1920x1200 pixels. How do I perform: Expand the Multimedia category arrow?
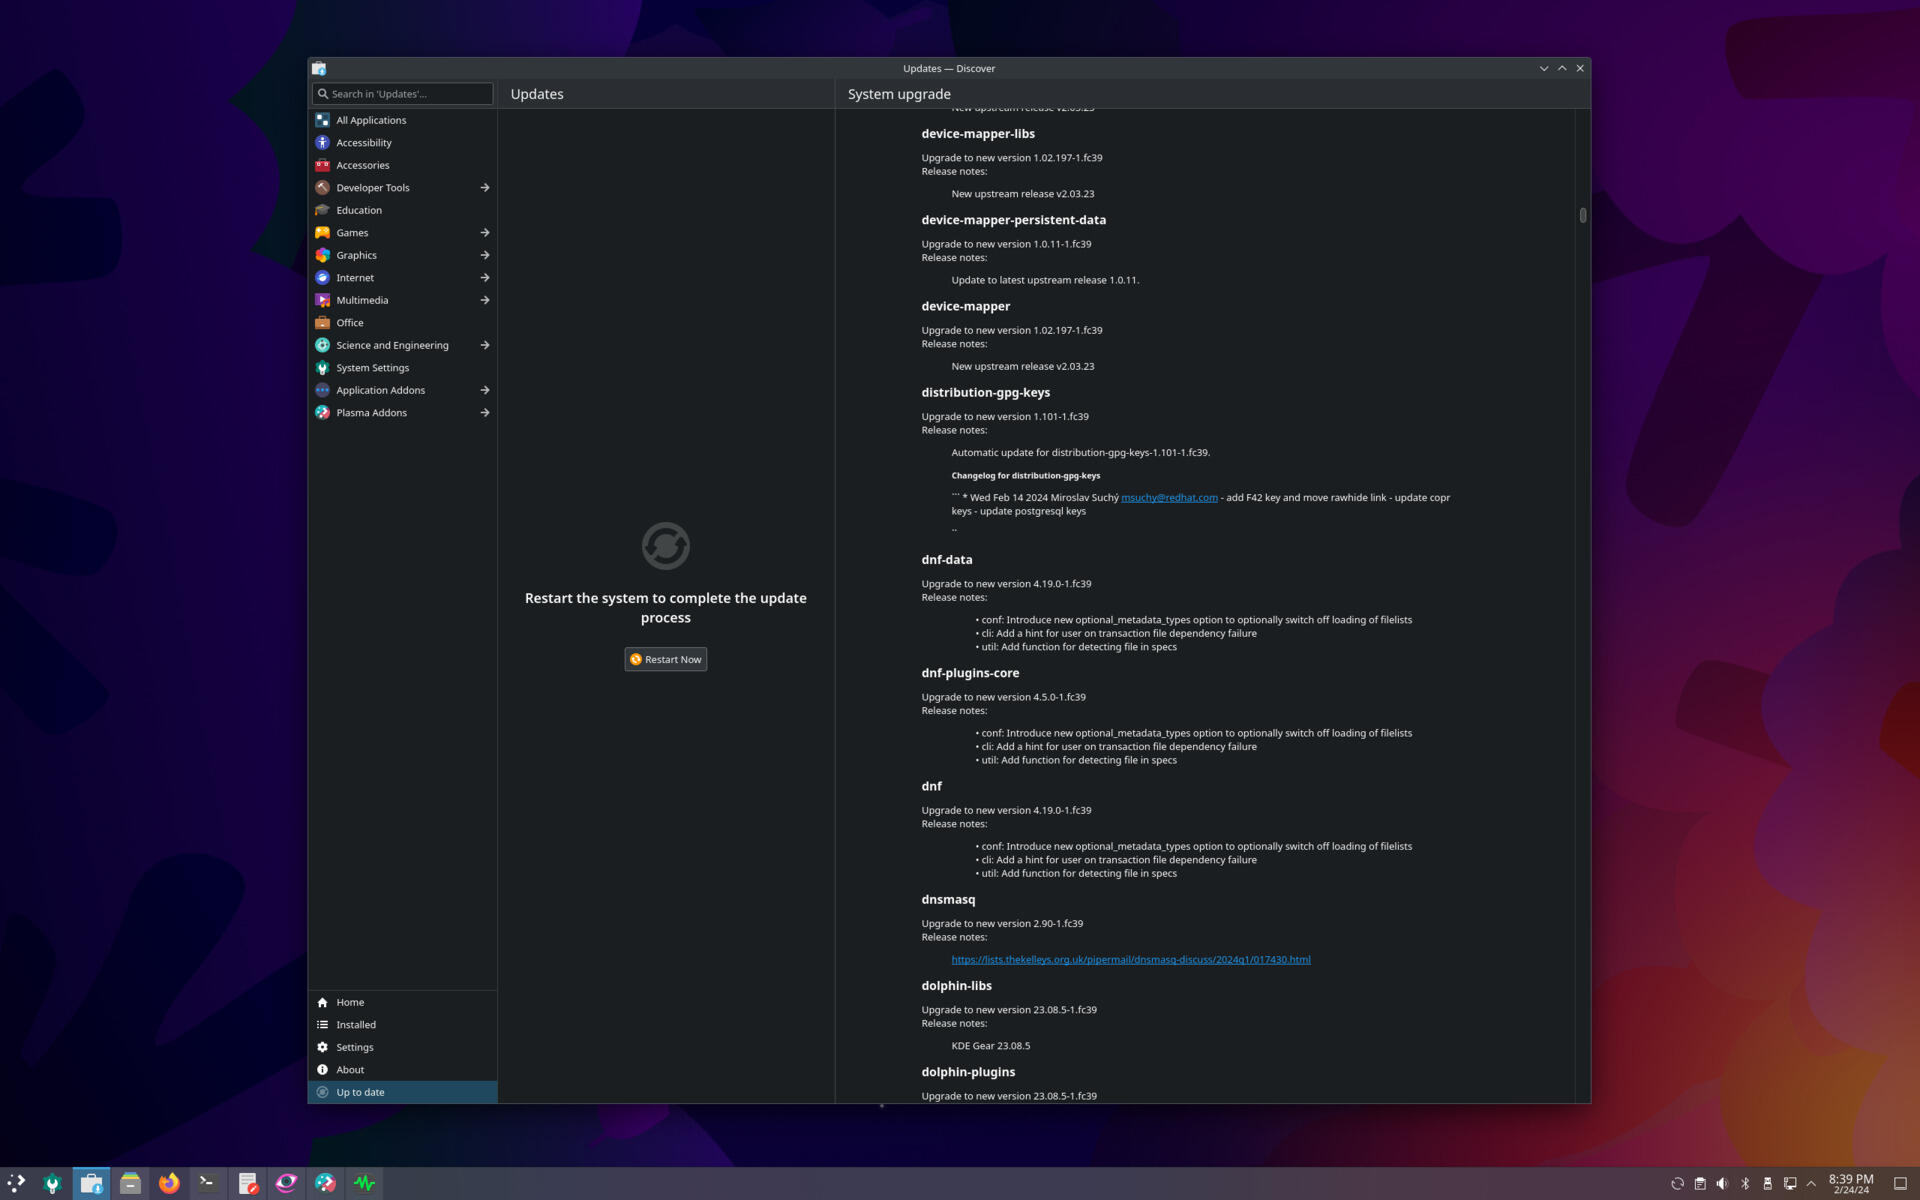(x=485, y=300)
